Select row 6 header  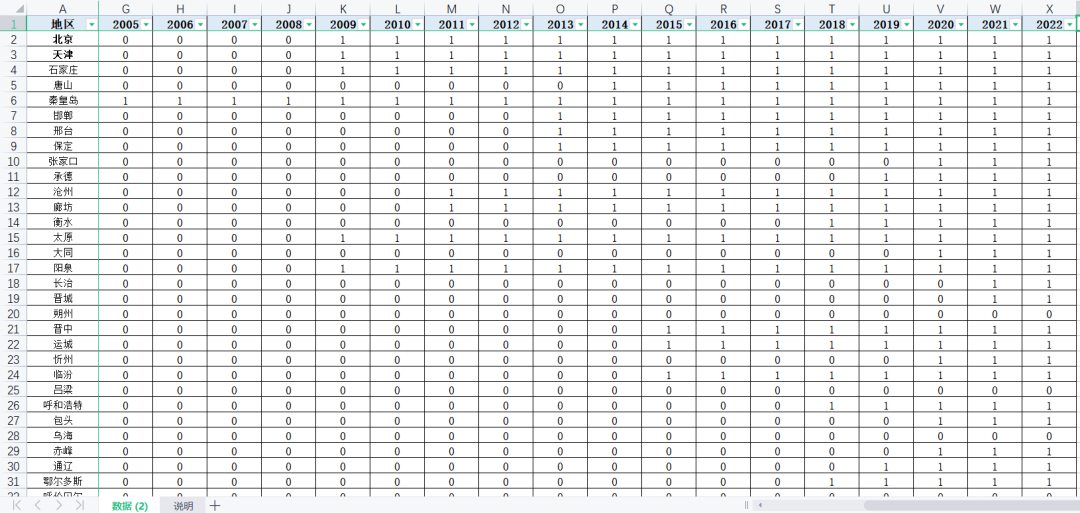[13, 101]
